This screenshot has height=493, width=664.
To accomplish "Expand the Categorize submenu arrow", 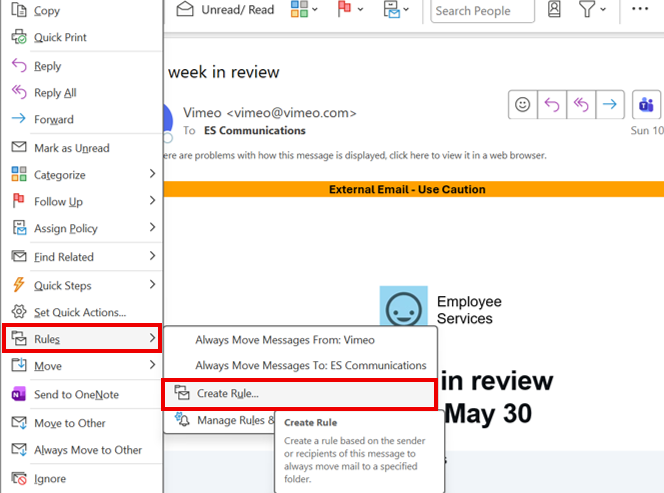I will pyautogui.click(x=152, y=174).
